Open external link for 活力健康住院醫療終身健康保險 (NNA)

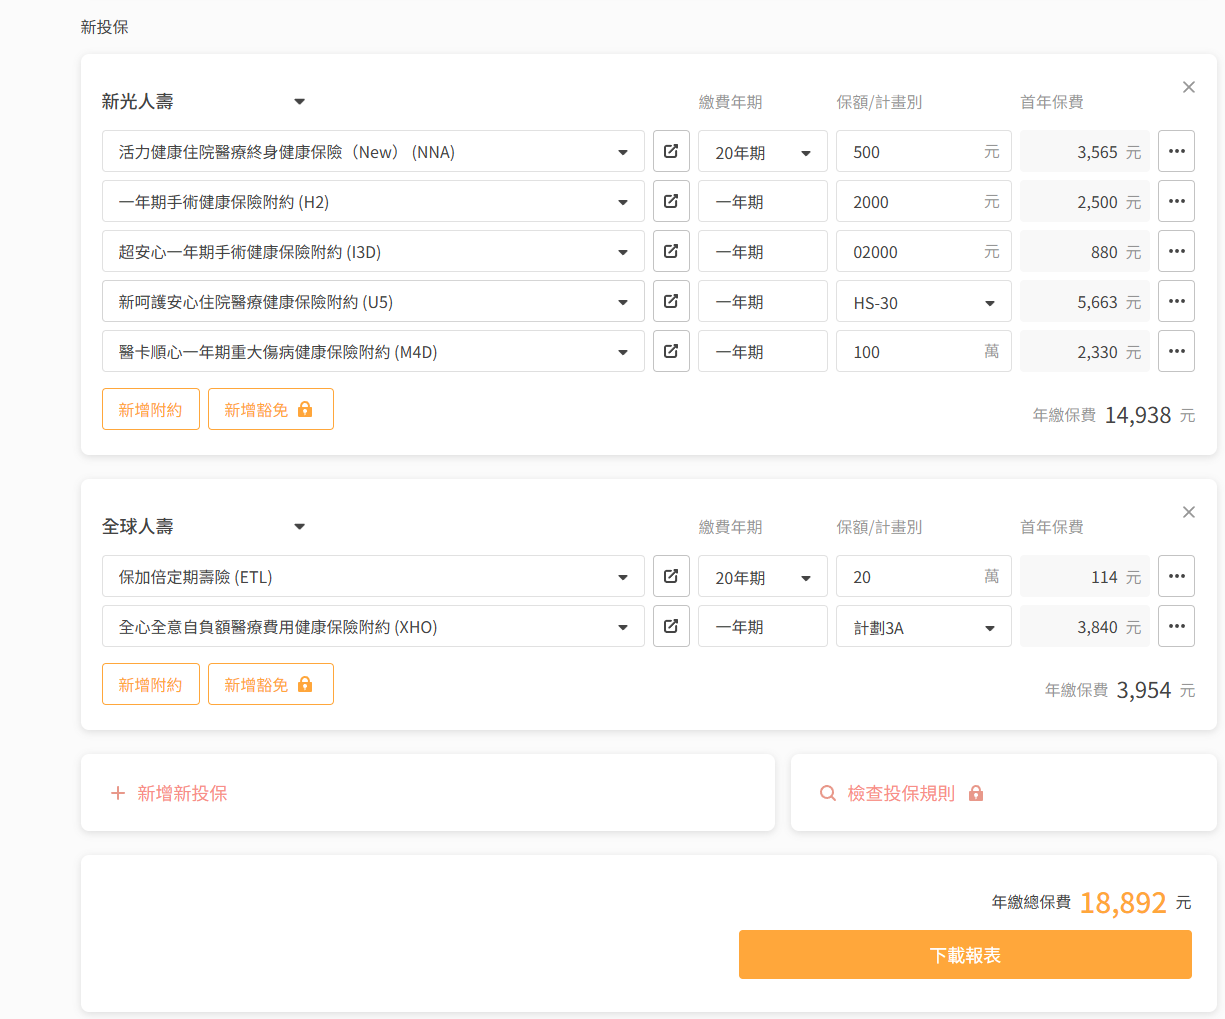[671, 152]
